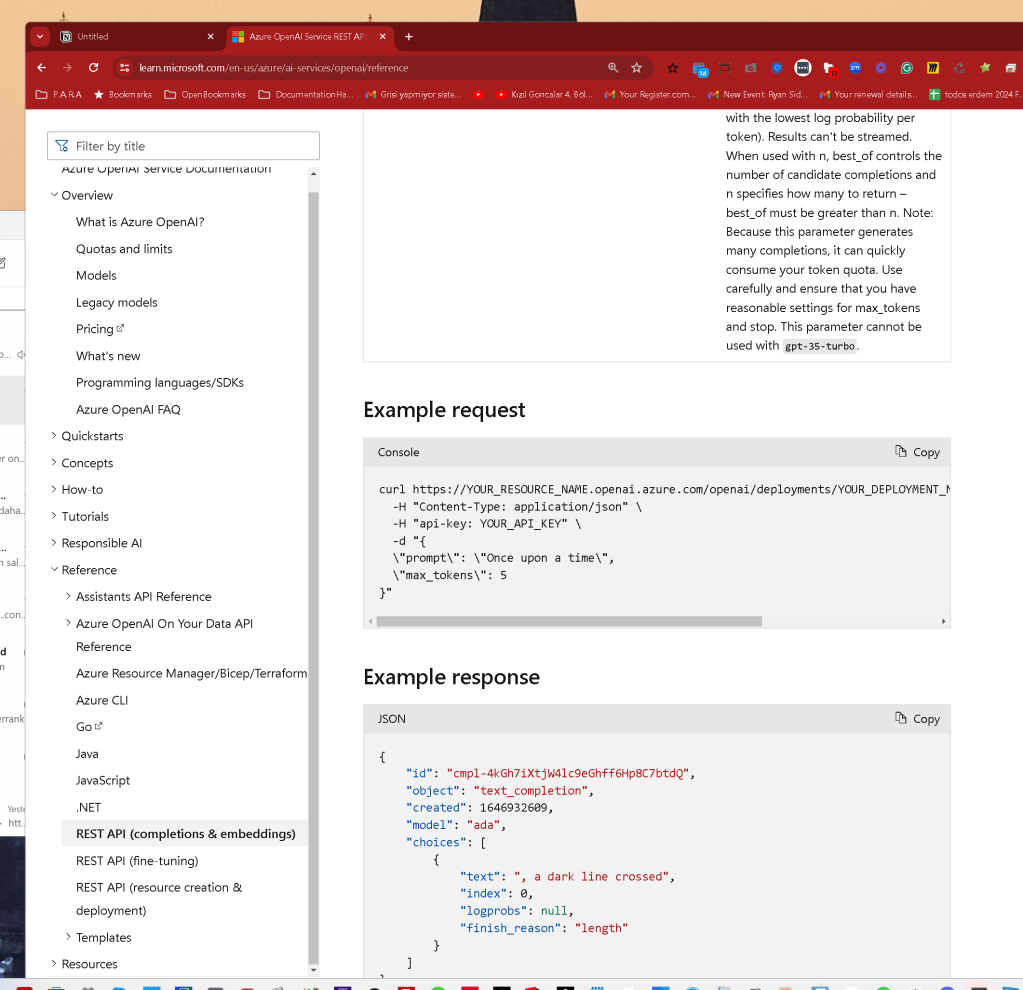Screen dimensions: 1023x990
Task: Open the Zoom extension icon
Action: click(x=855, y=68)
